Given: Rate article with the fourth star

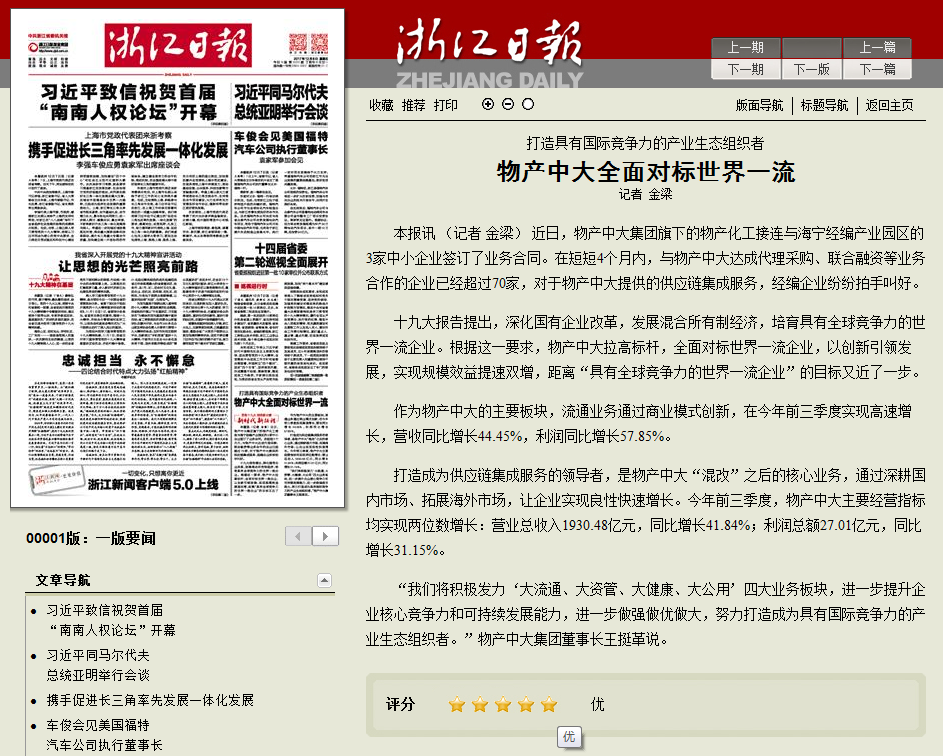Looking at the screenshot, I should click(526, 704).
